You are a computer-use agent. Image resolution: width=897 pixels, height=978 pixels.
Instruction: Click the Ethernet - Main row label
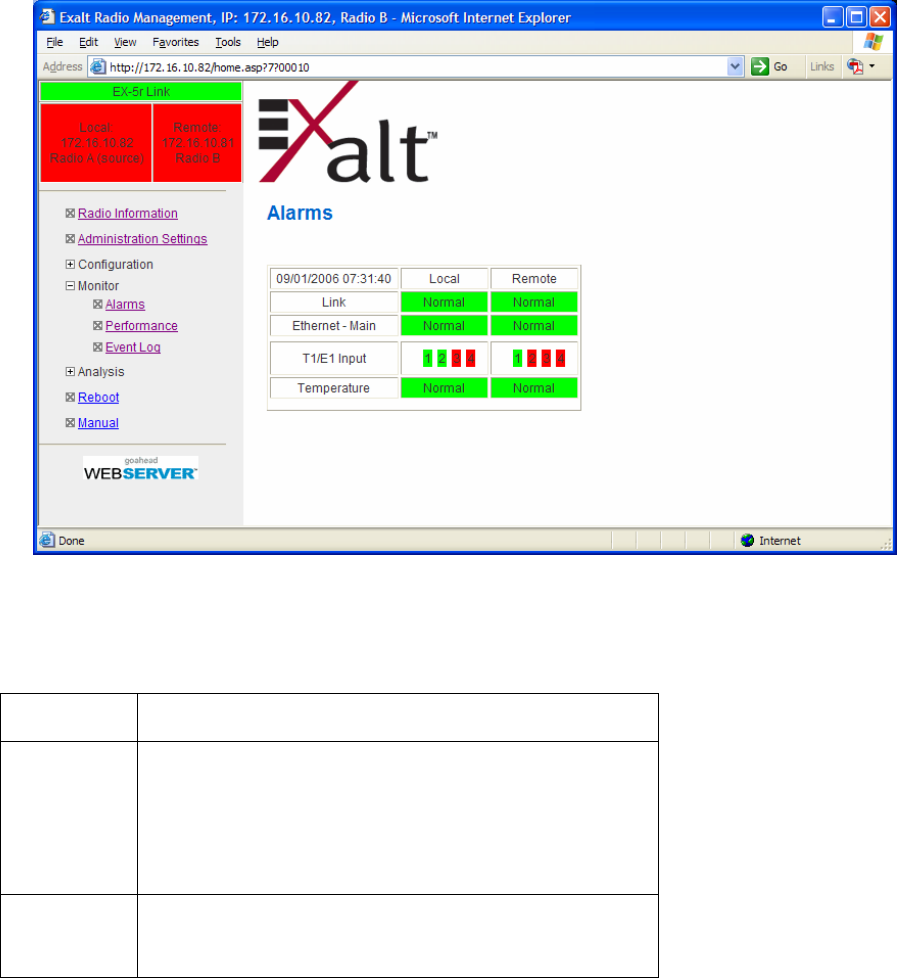coord(334,326)
